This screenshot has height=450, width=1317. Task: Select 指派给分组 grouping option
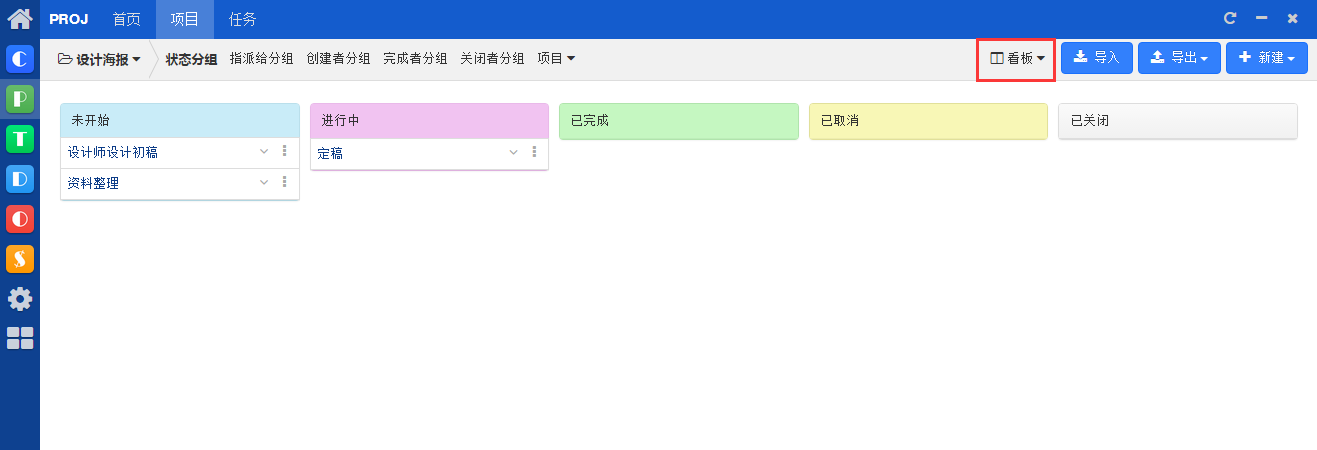(262, 59)
